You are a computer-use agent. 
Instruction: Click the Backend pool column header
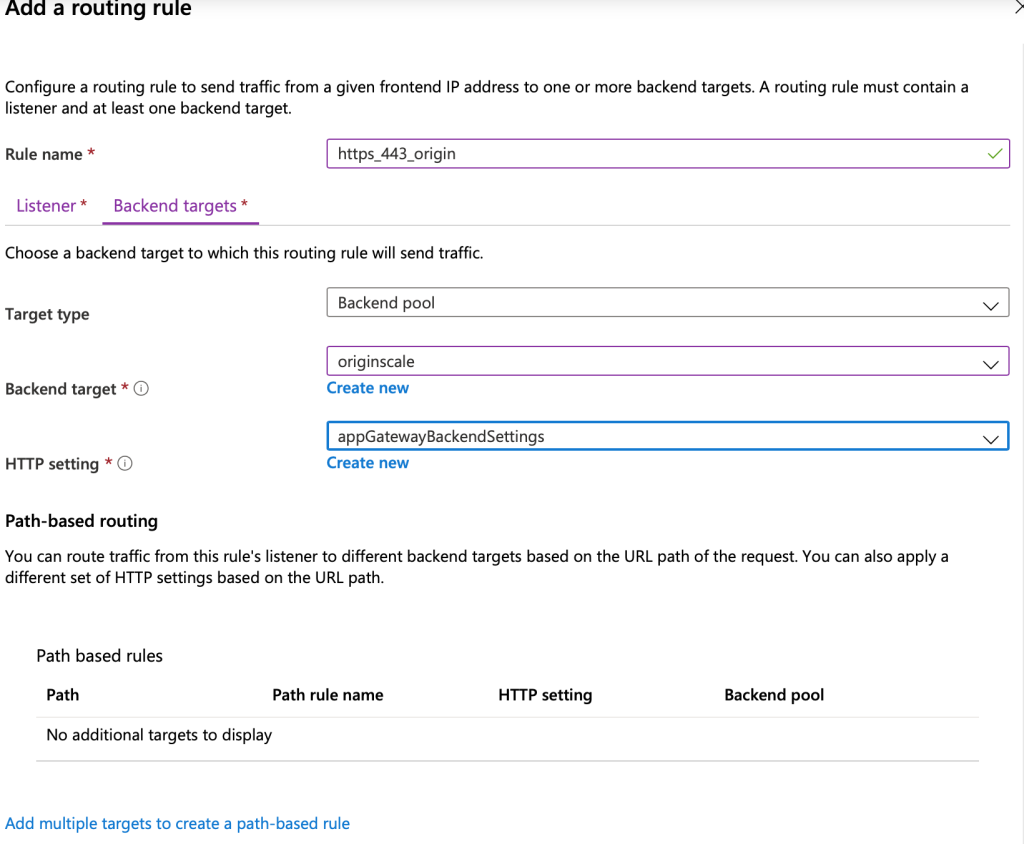[774, 695]
